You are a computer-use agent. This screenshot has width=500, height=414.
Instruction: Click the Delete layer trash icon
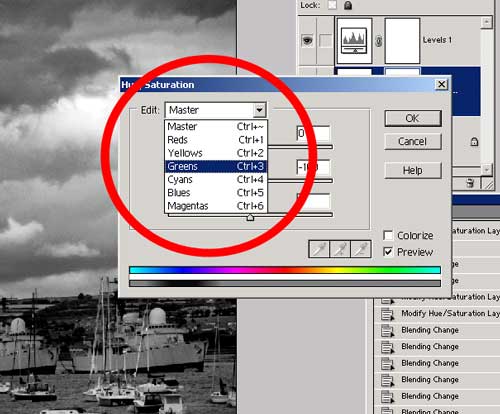pyautogui.click(x=470, y=183)
